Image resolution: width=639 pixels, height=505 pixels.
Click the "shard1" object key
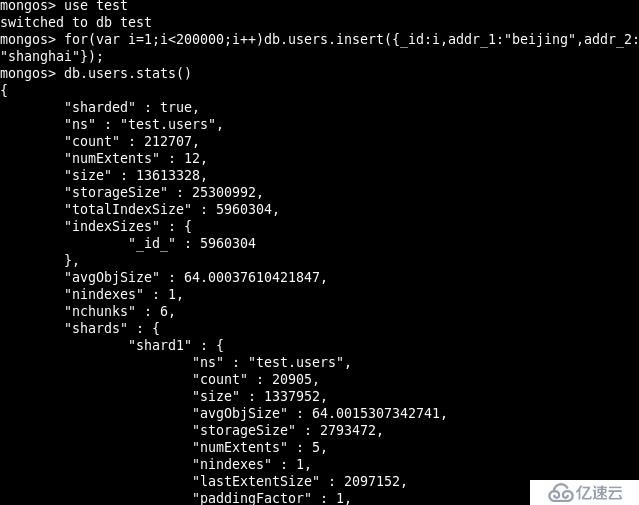(x=160, y=345)
